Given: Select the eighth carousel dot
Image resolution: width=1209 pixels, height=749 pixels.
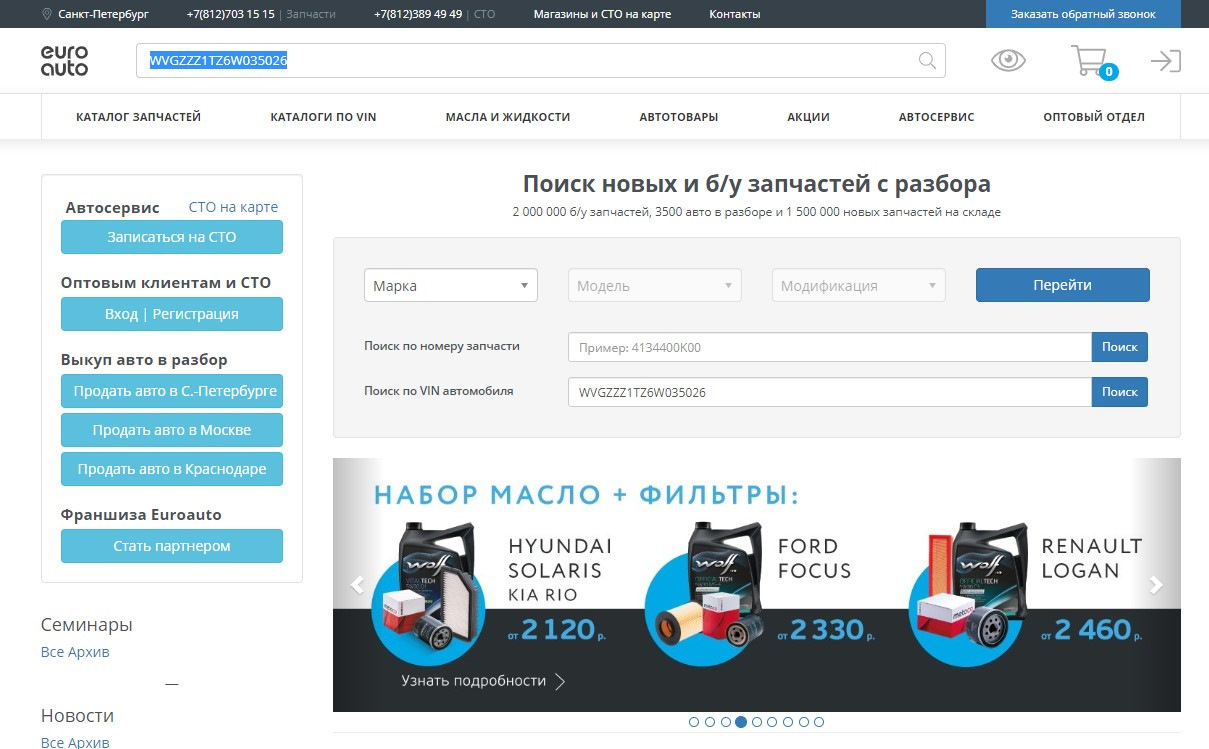Looking at the screenshot, I should click(803, 722).
